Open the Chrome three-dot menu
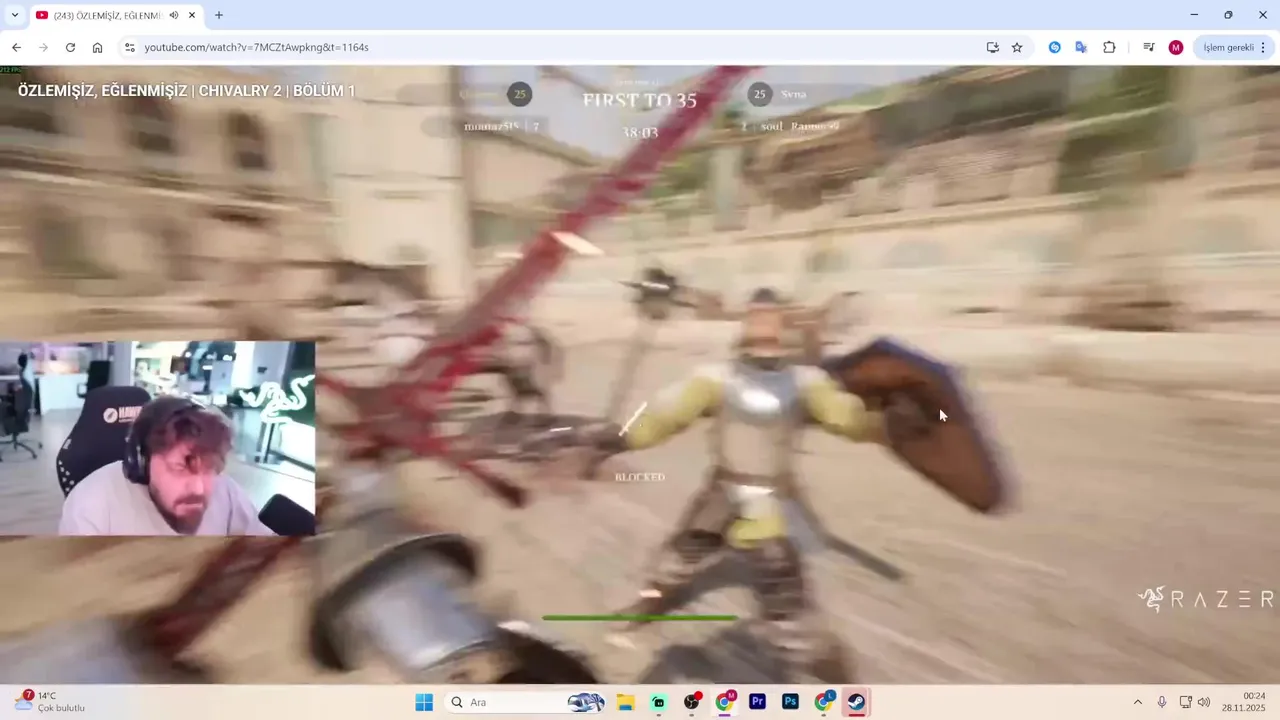This screenshot has width=1280, height=720. tap(1264, 47)
